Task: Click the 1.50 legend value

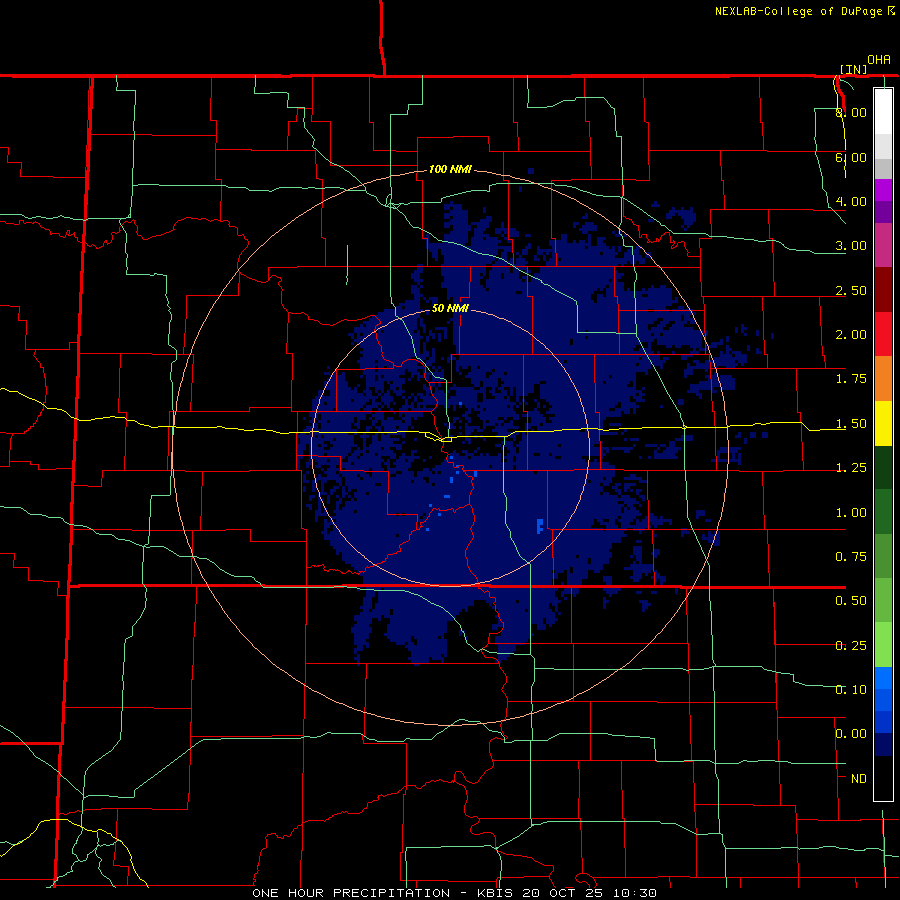Action: pos(851,424)
